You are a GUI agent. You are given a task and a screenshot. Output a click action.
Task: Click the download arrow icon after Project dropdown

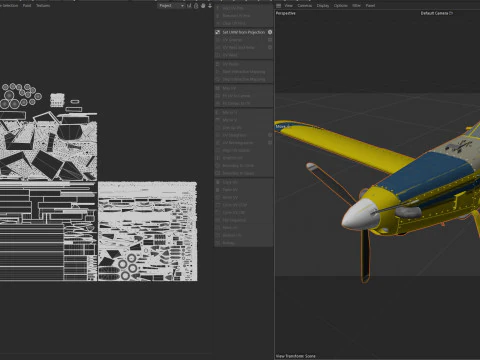(x=210, y=6)
